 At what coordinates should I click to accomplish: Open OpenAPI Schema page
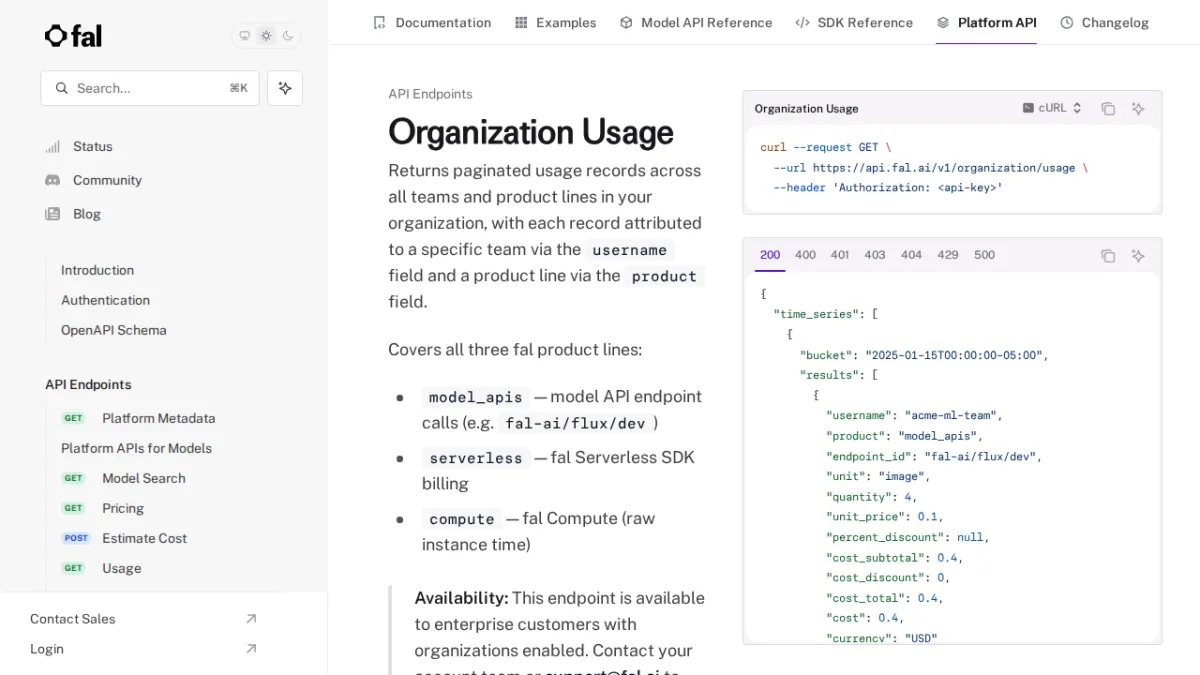tap(113, 330)
